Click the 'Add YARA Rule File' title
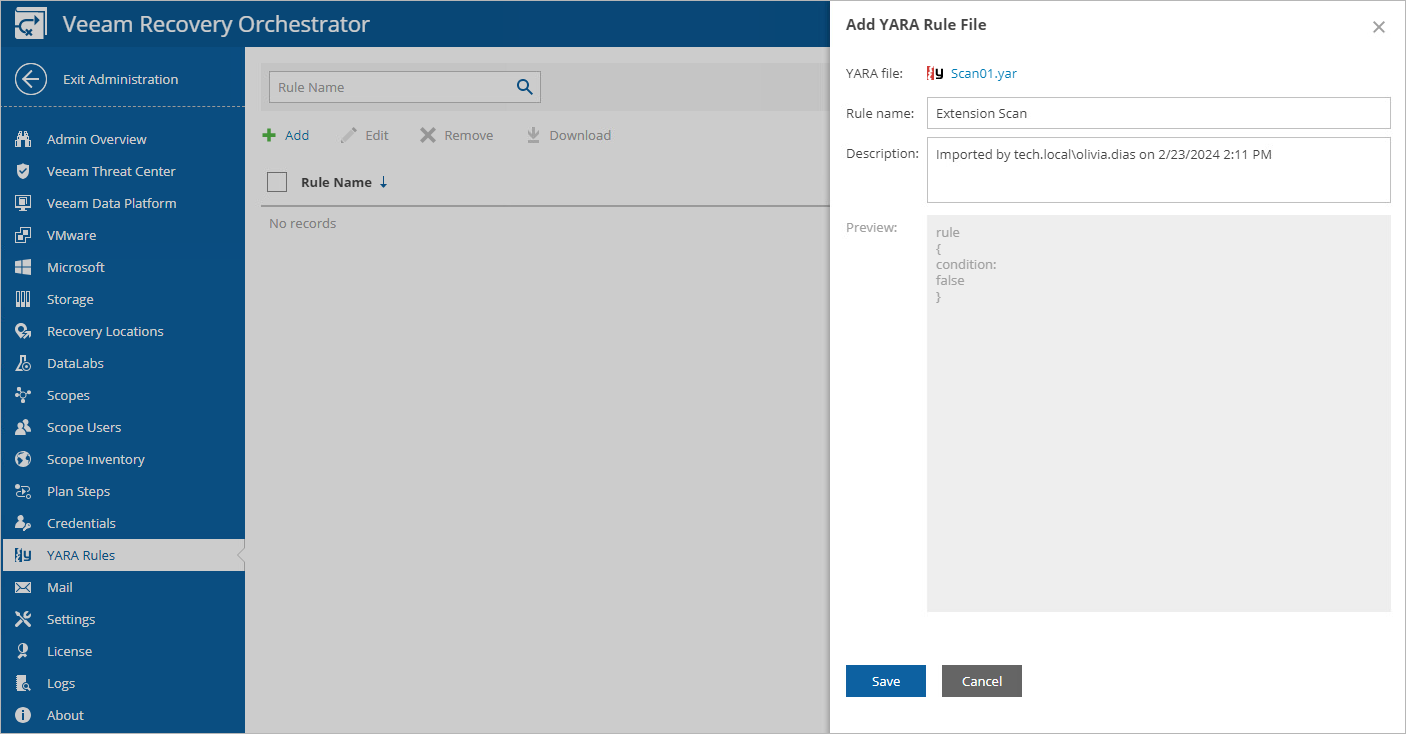1406x734 pixels. pos(916,25)
